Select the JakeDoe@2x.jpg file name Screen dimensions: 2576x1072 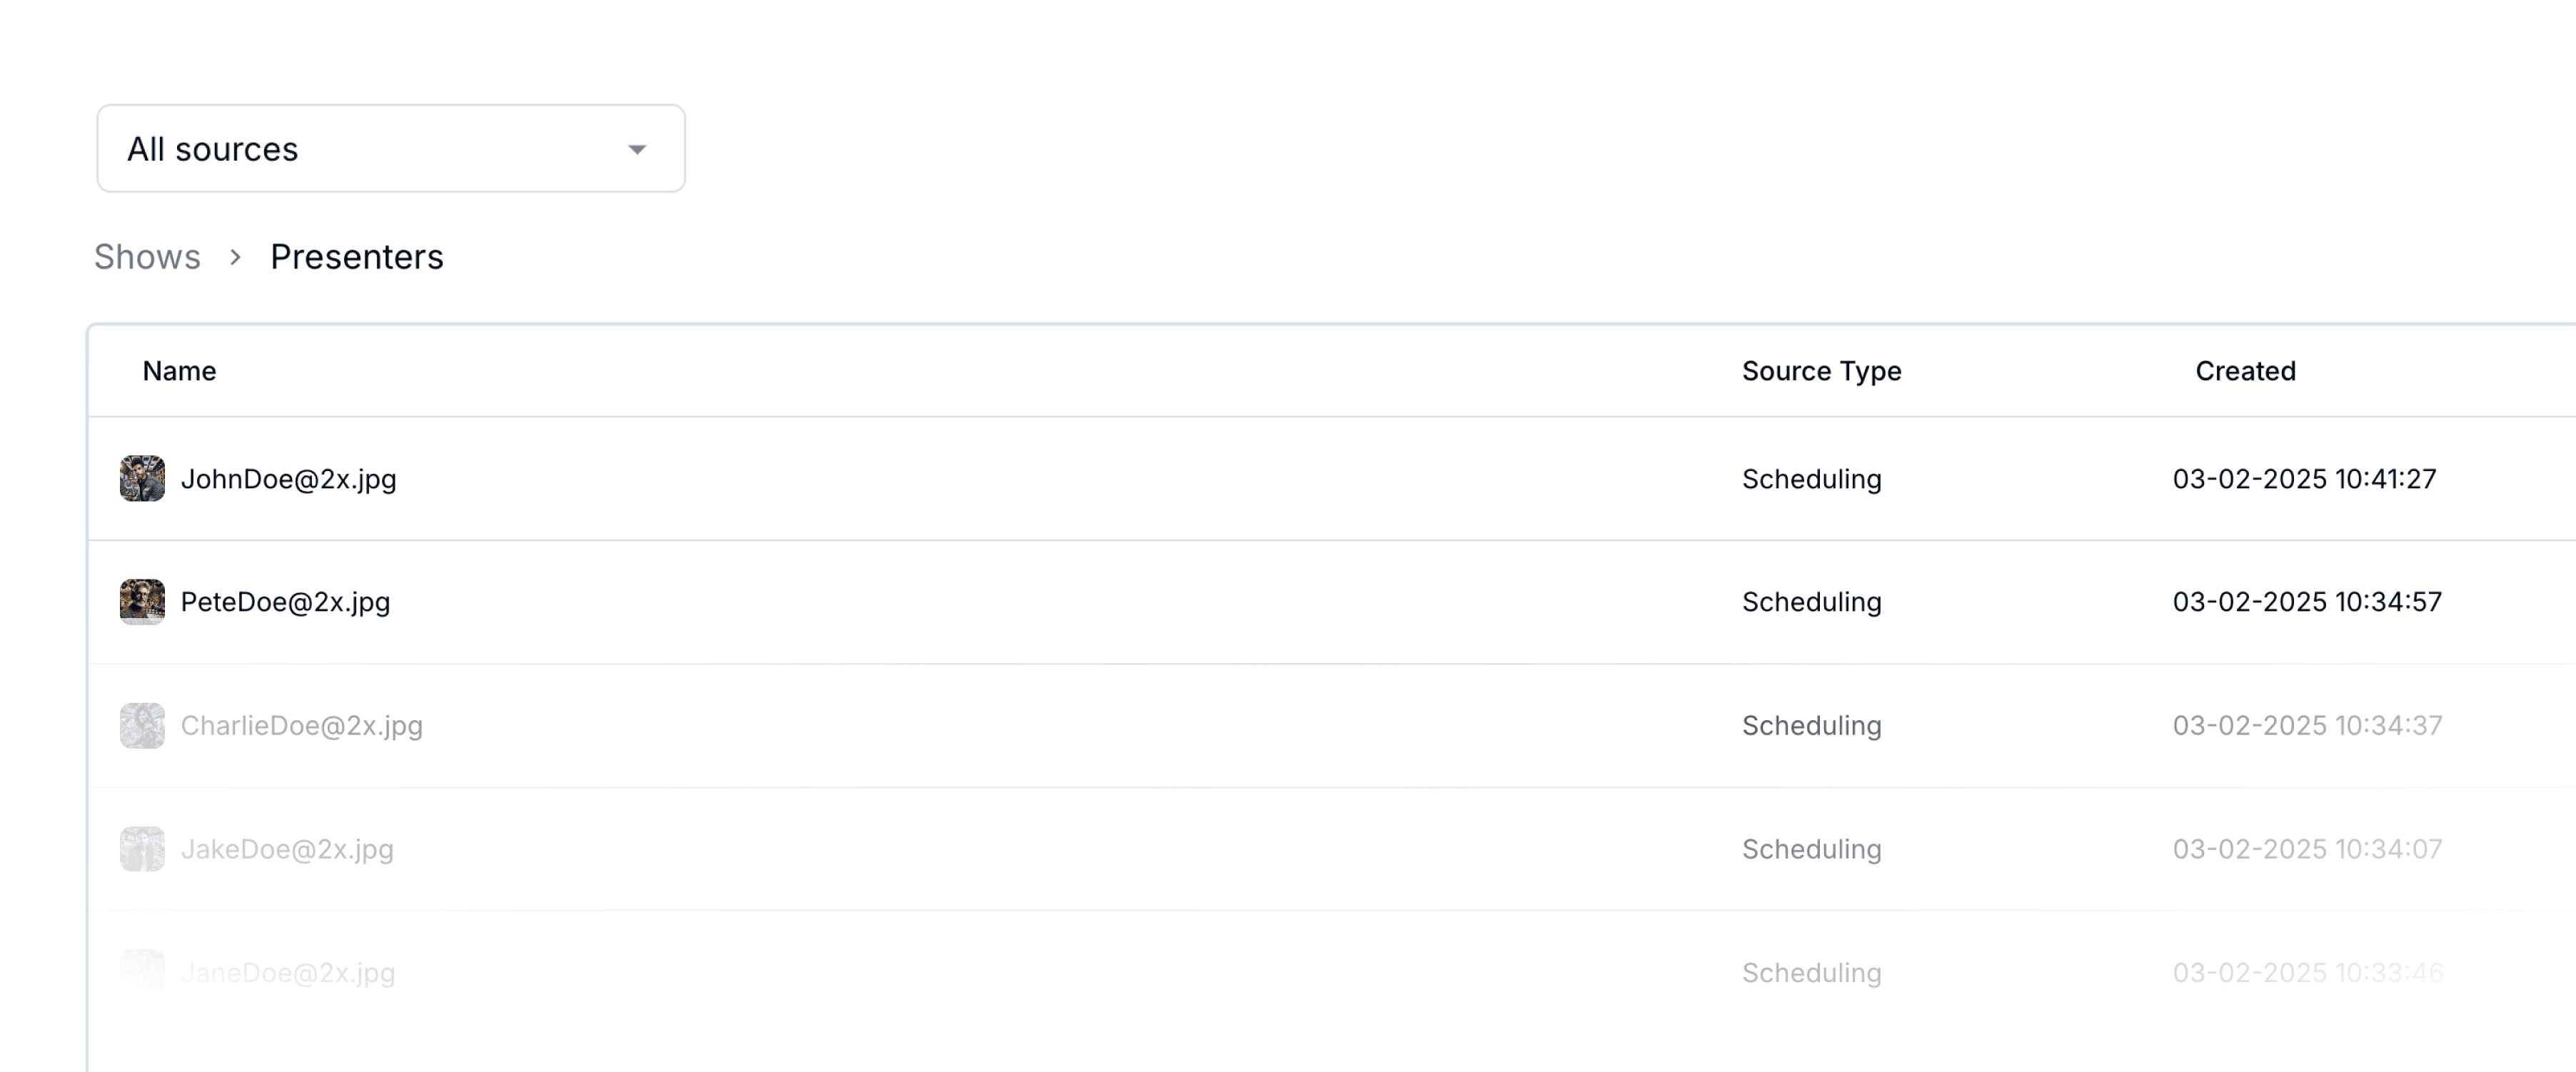[287, 850]
